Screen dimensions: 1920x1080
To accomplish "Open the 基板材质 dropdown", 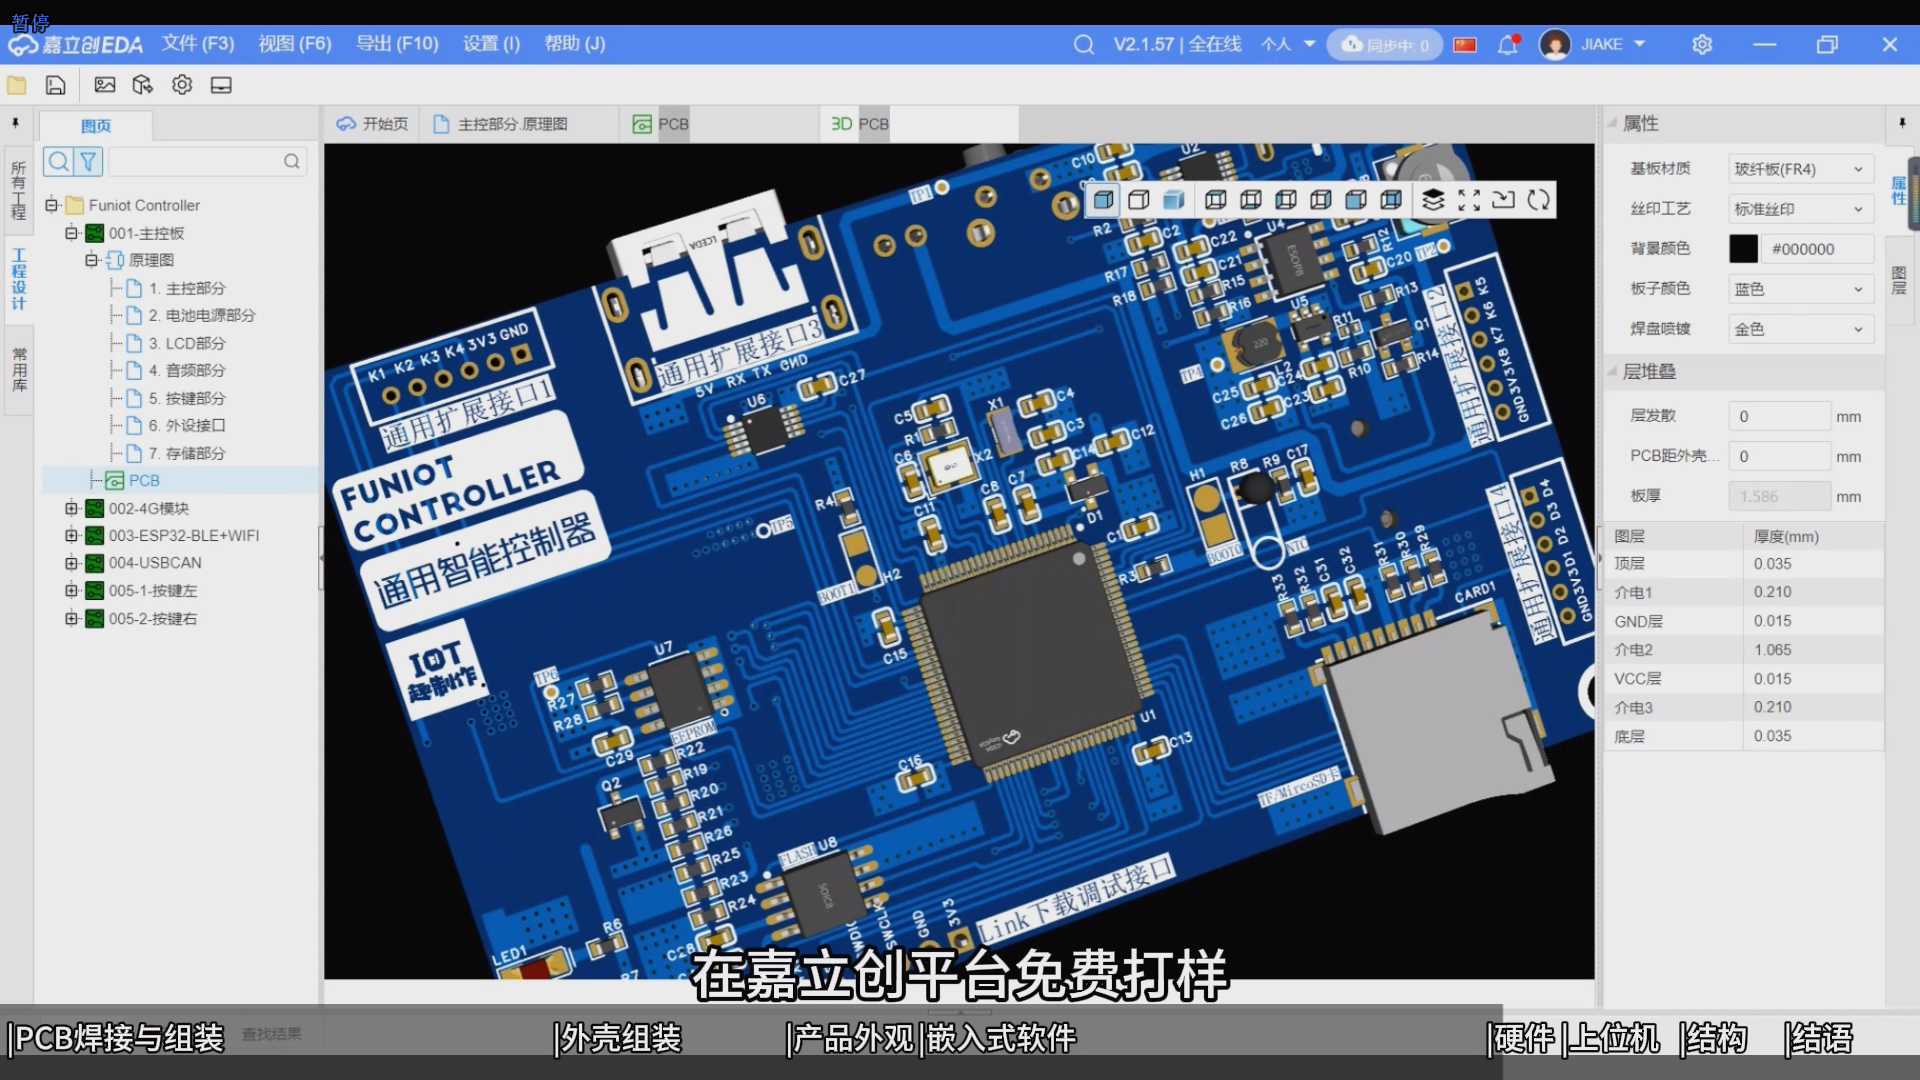I will coord(1800,169).
